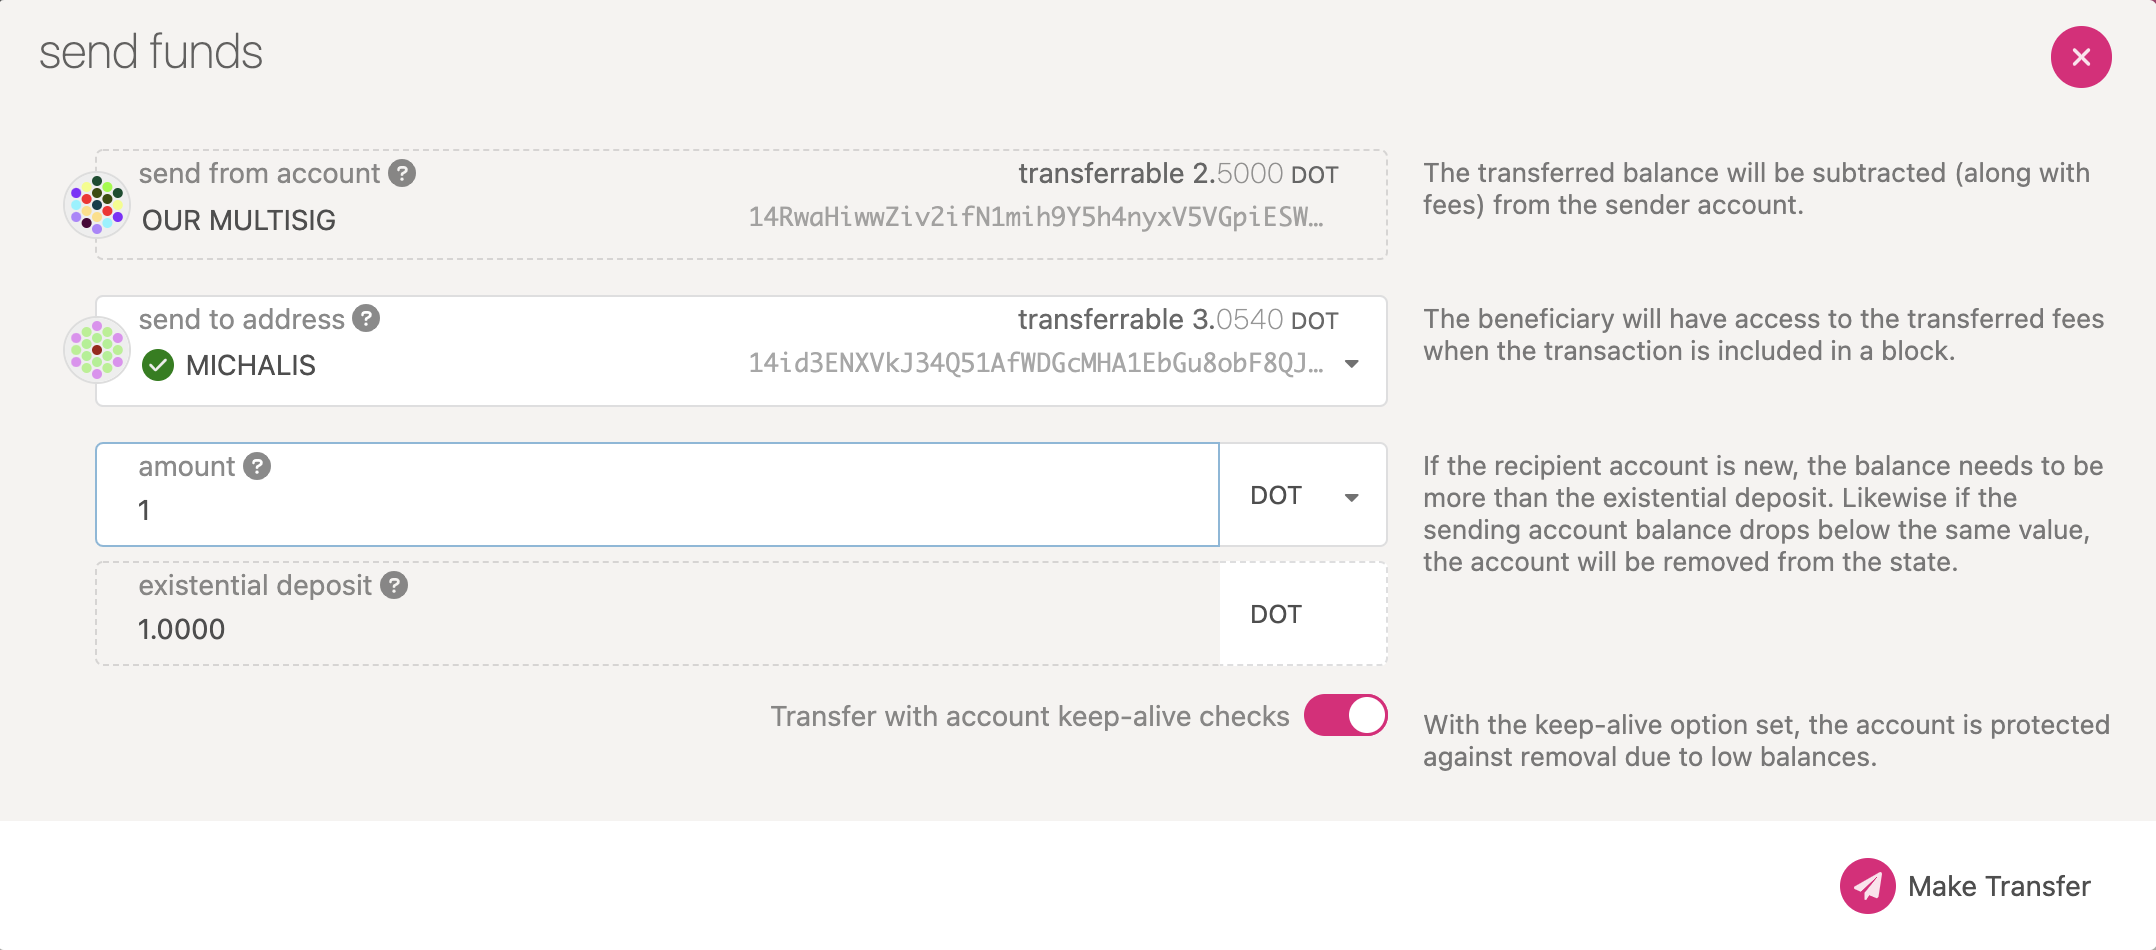The width and height of the screenshot is (2156, 950).
Task: Click the MICHALIS recipient identicon
Action: 97,350
